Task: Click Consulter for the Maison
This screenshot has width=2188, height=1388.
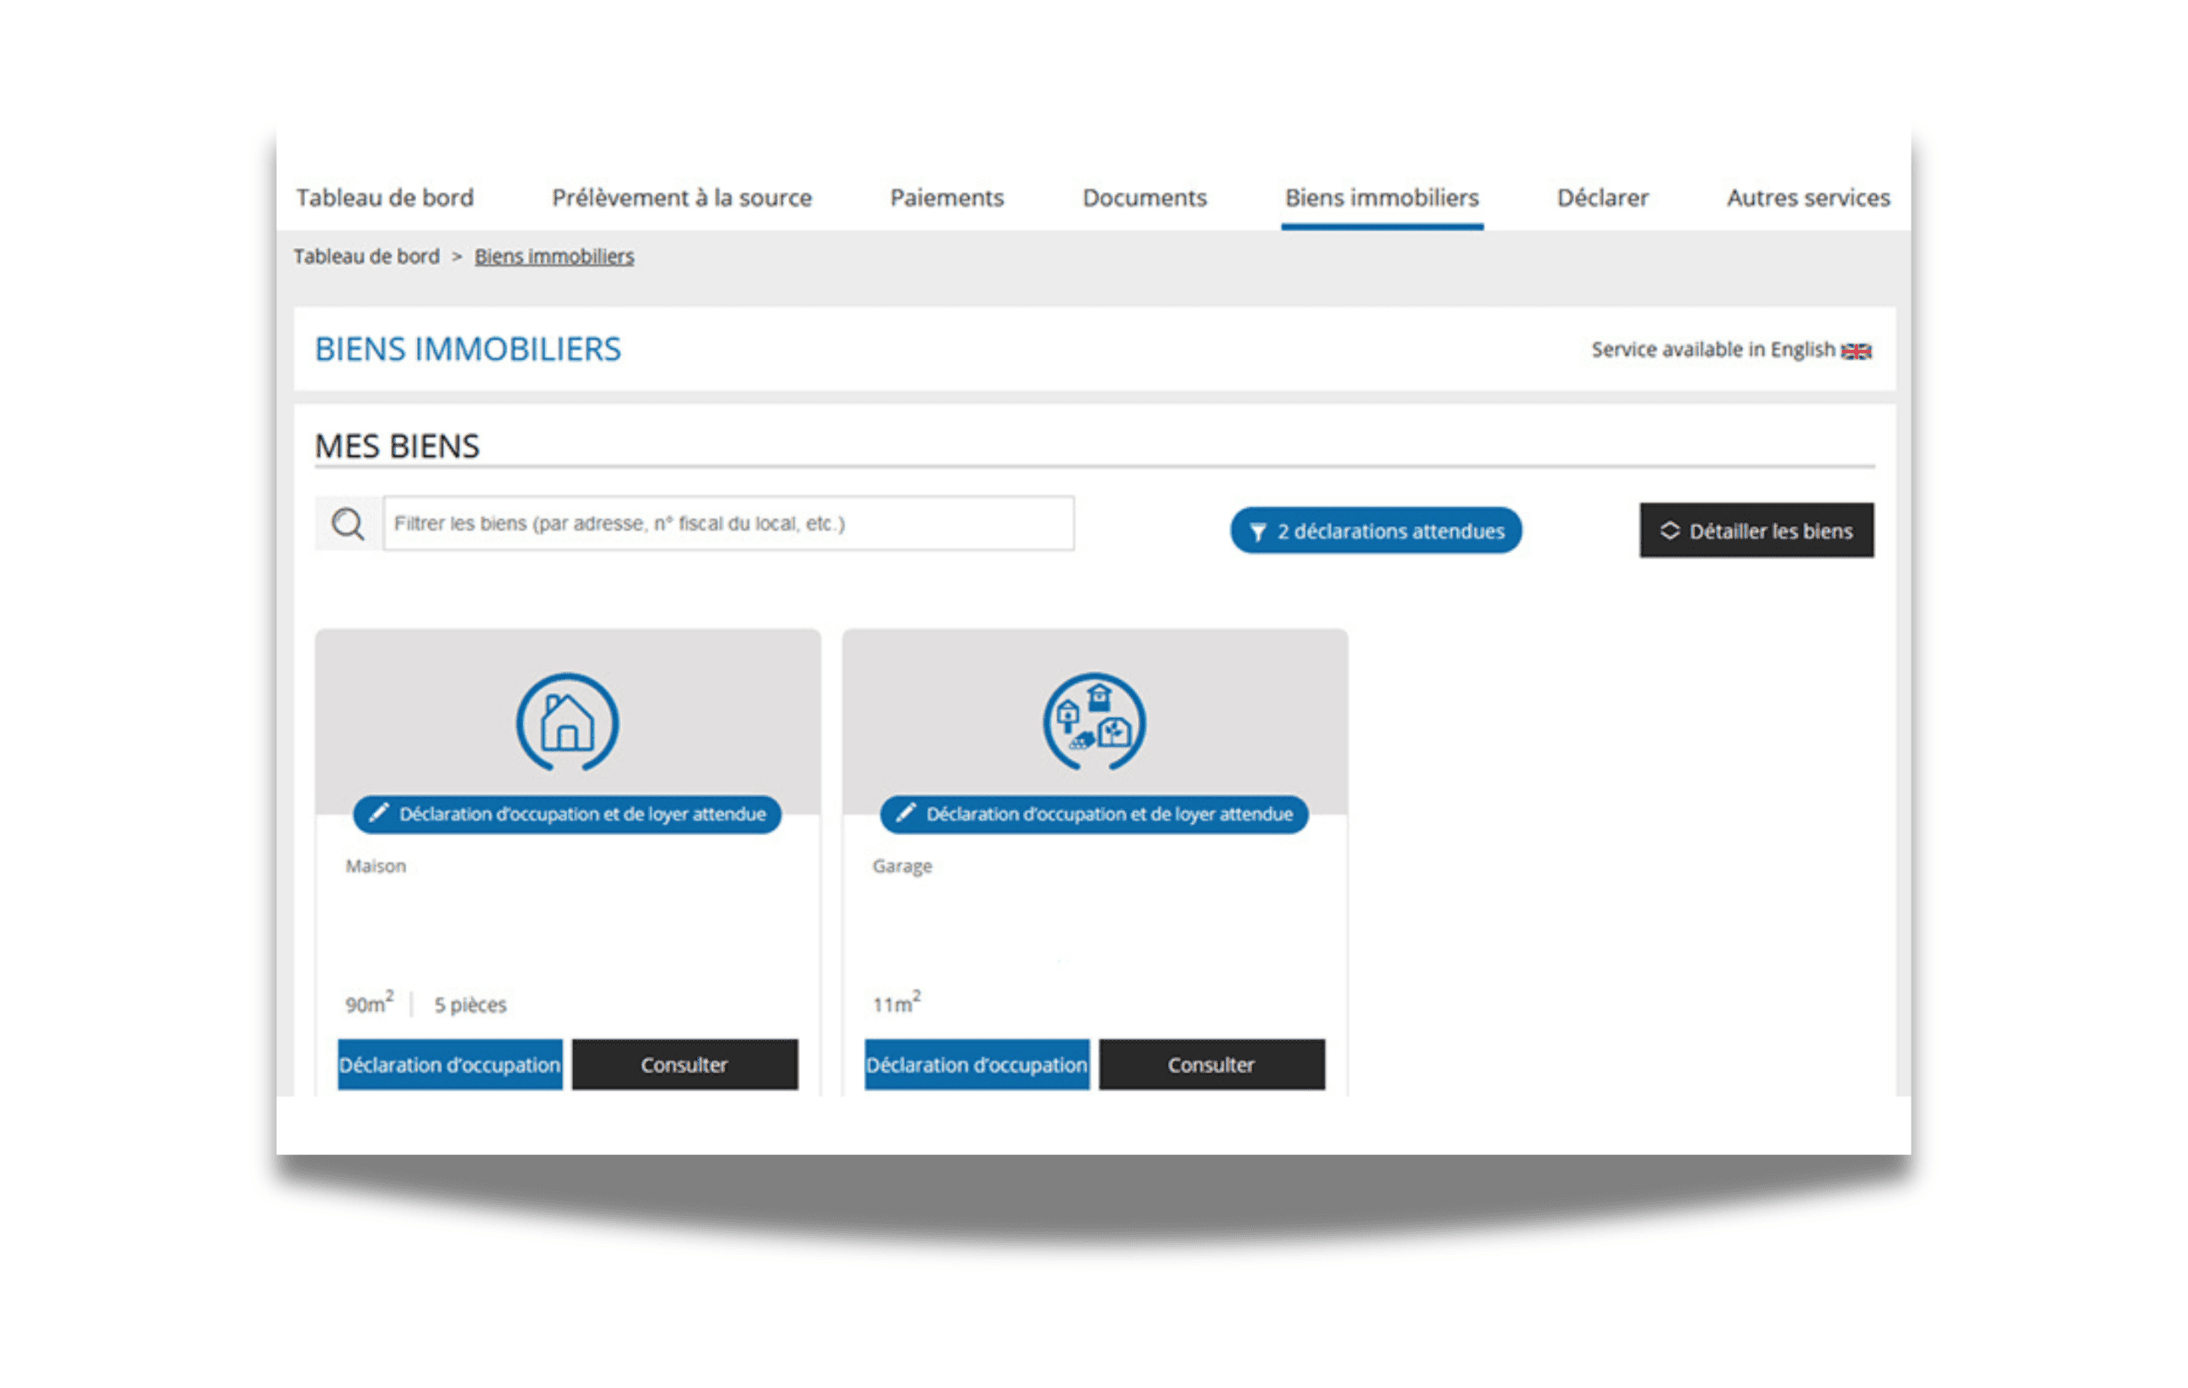Action: 685,1065
